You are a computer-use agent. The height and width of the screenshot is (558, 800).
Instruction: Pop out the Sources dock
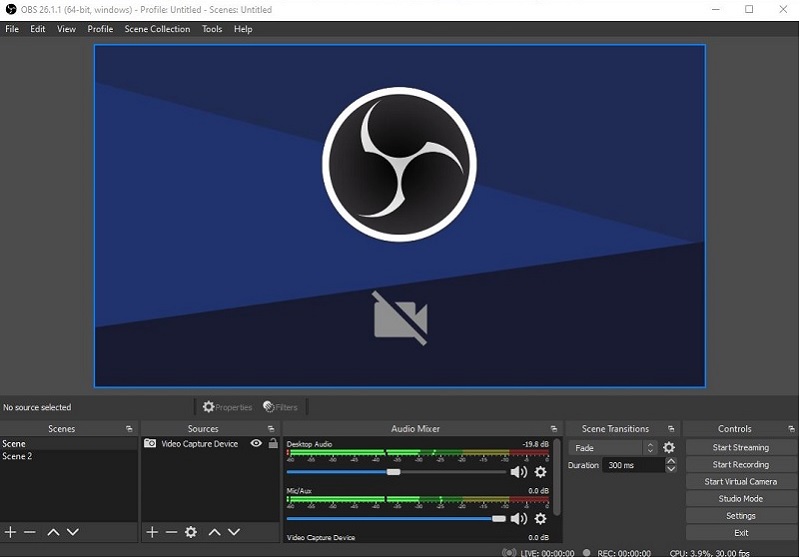click(x=271, y=429)
